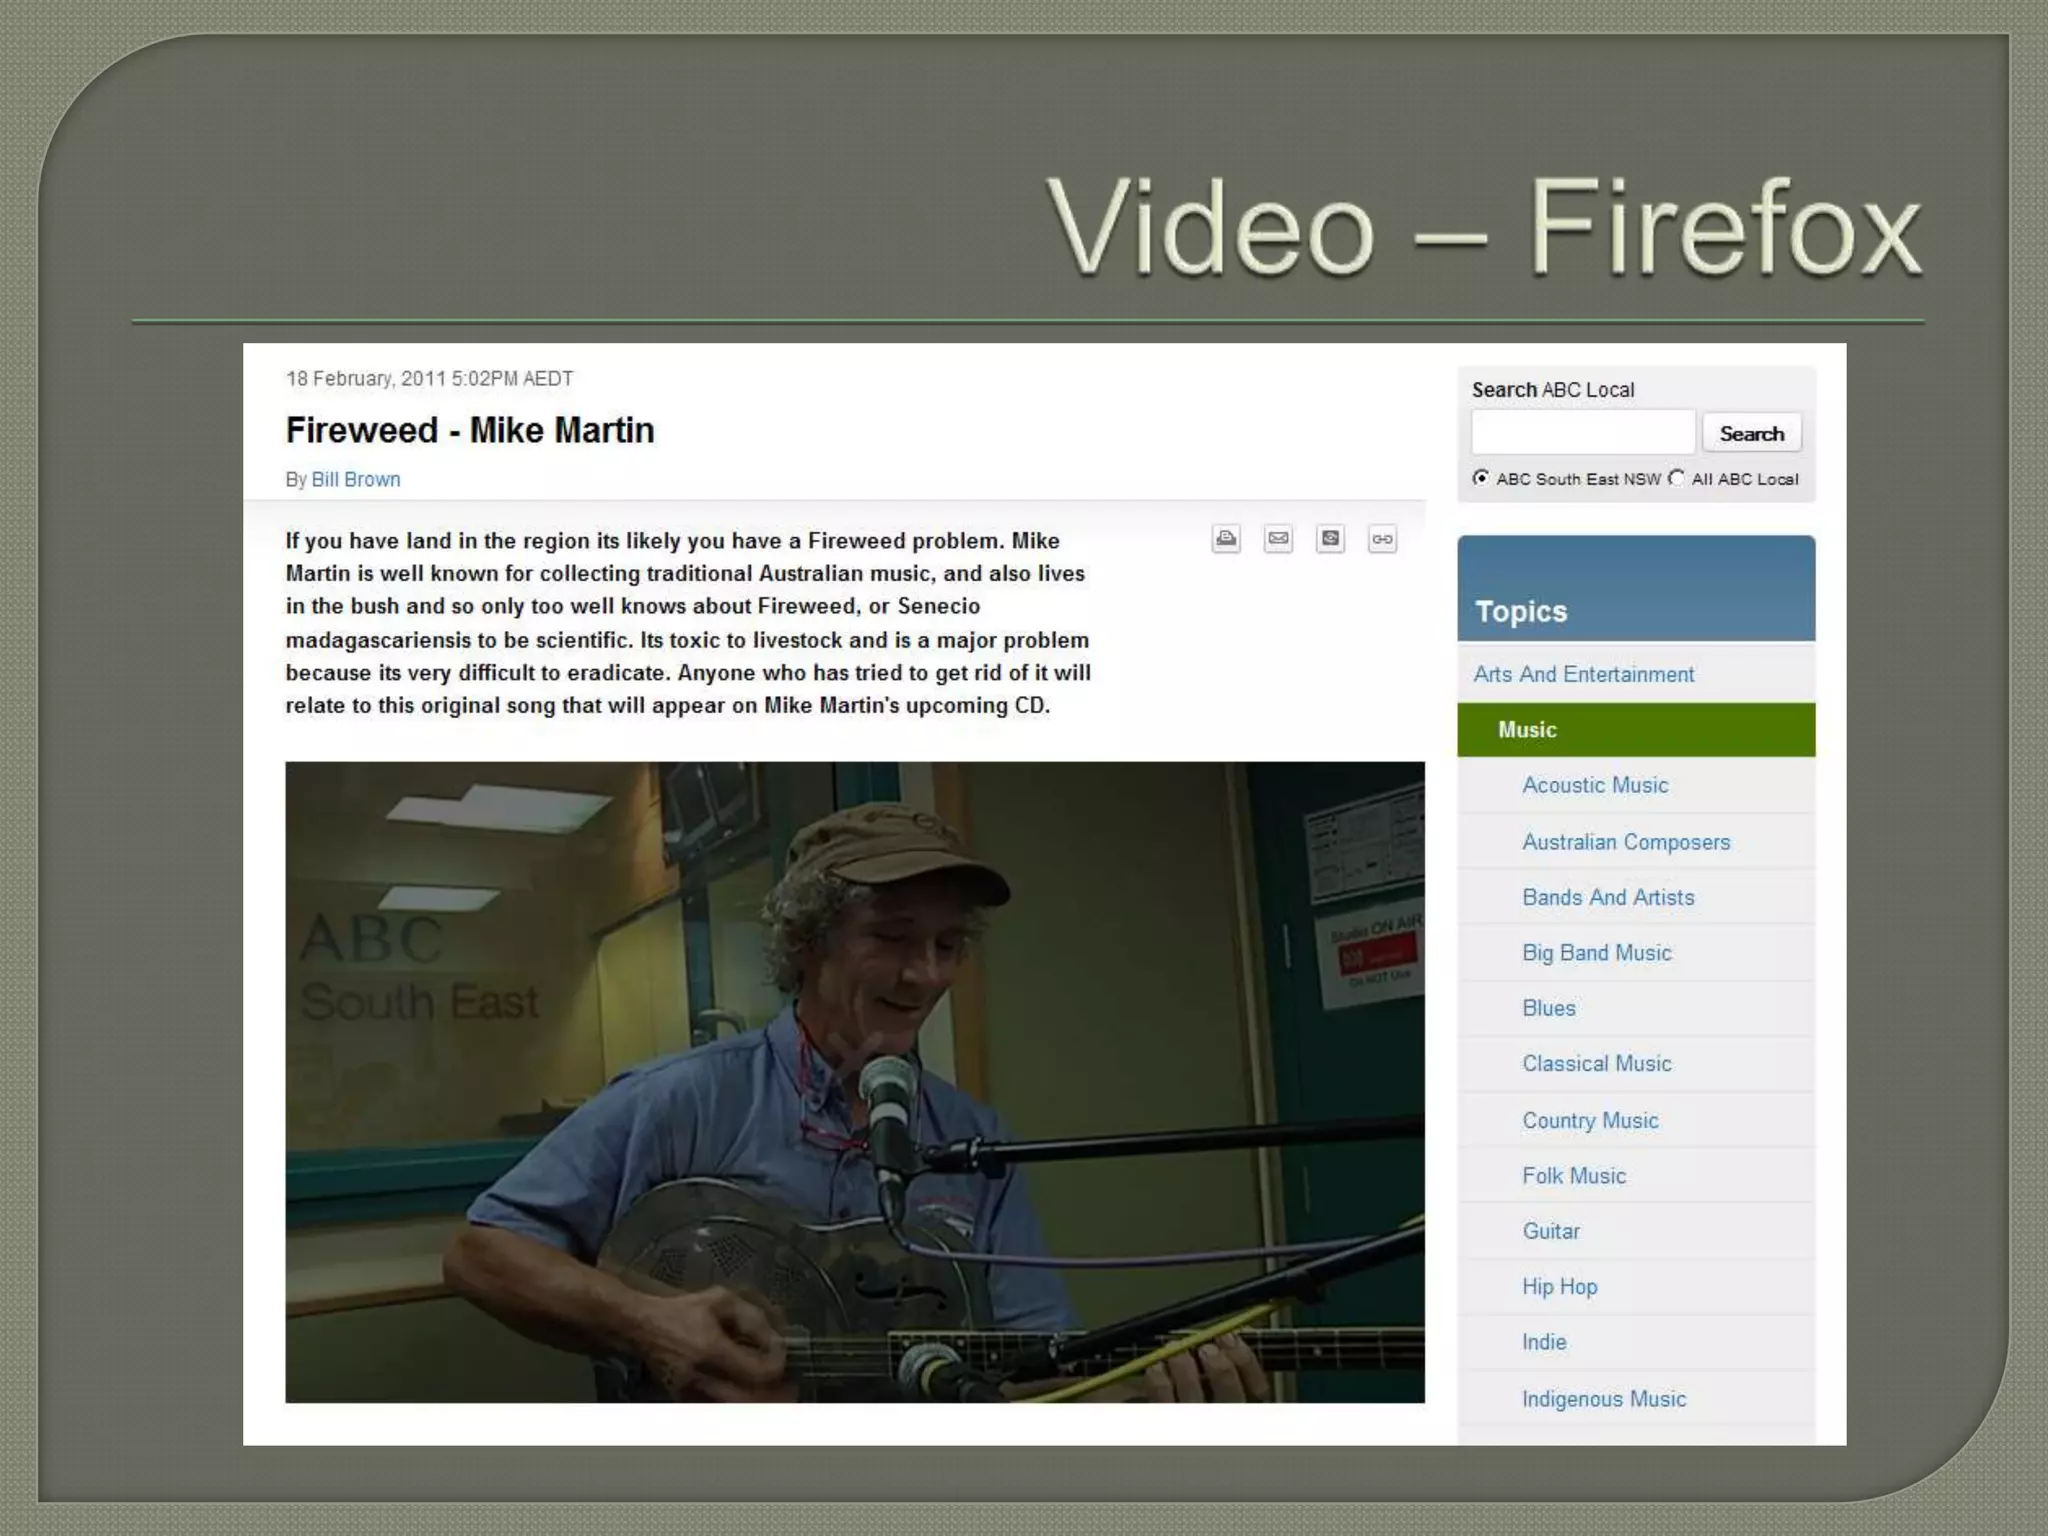2048x1536 pixels.
Task: Open the Folk Music topic
Action: pos(1574,1176)
